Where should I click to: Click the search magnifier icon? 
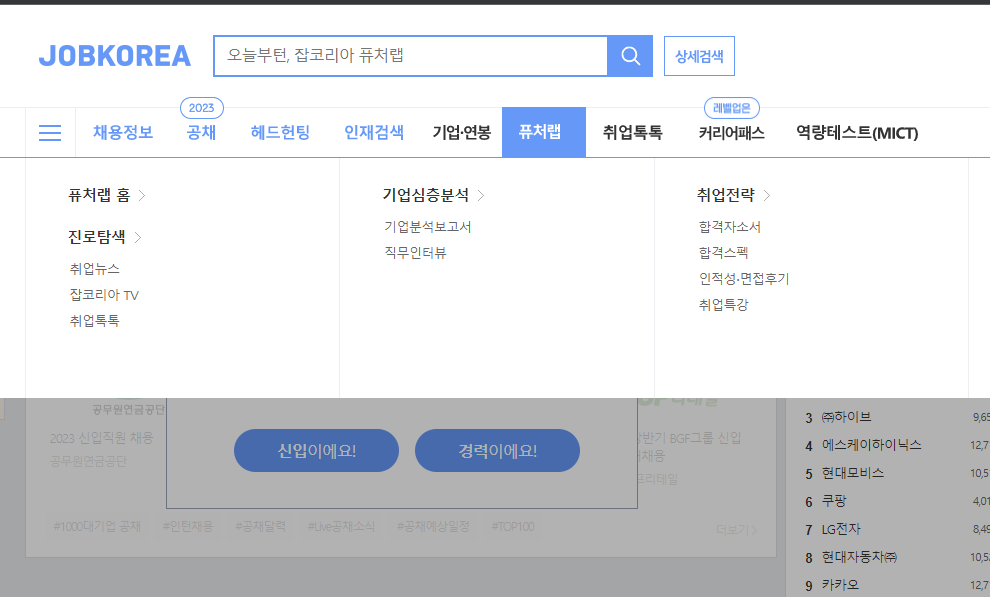click(x=630, y=55)
